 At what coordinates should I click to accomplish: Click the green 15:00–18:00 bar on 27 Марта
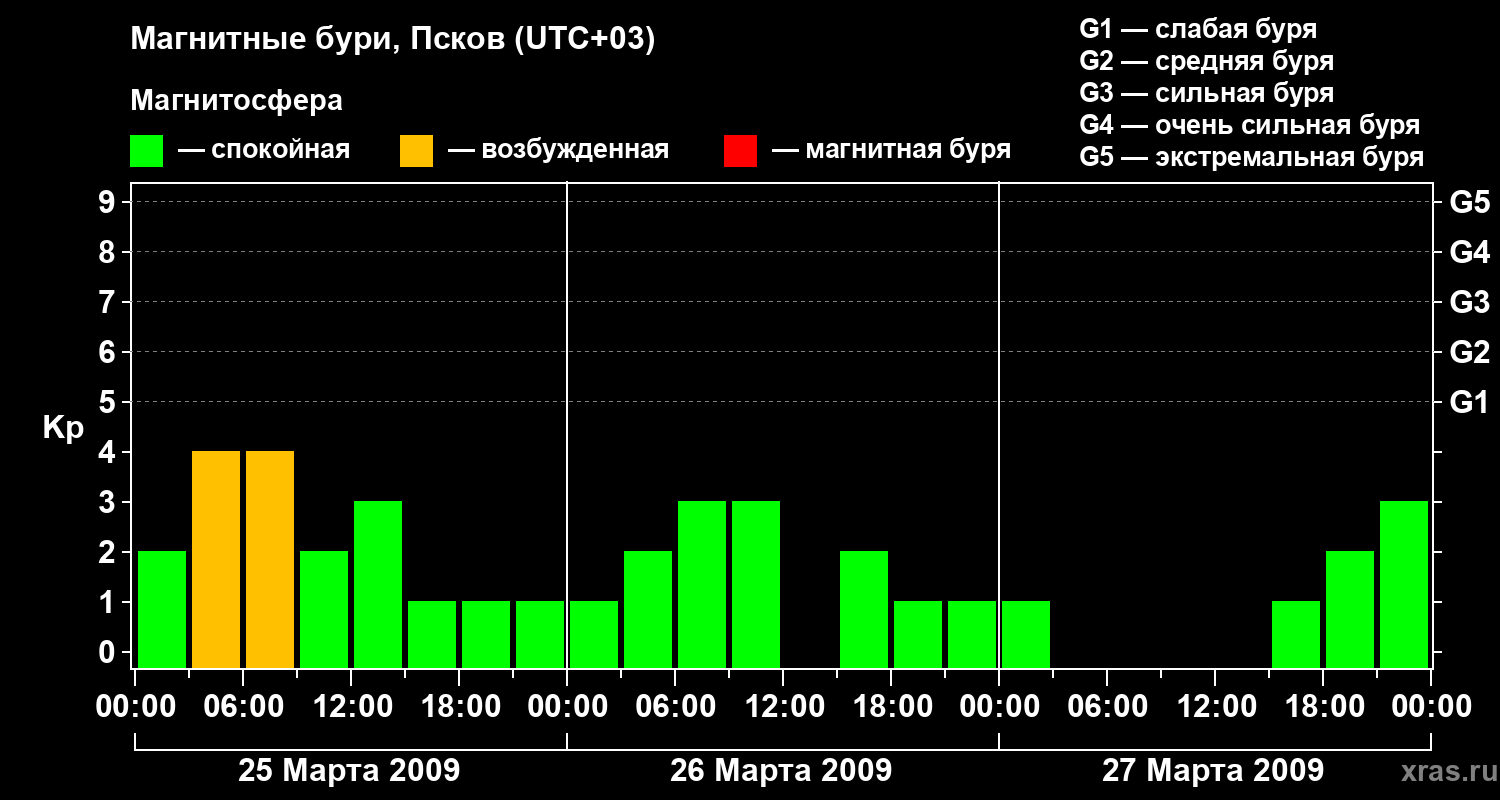coord(1296,634)
